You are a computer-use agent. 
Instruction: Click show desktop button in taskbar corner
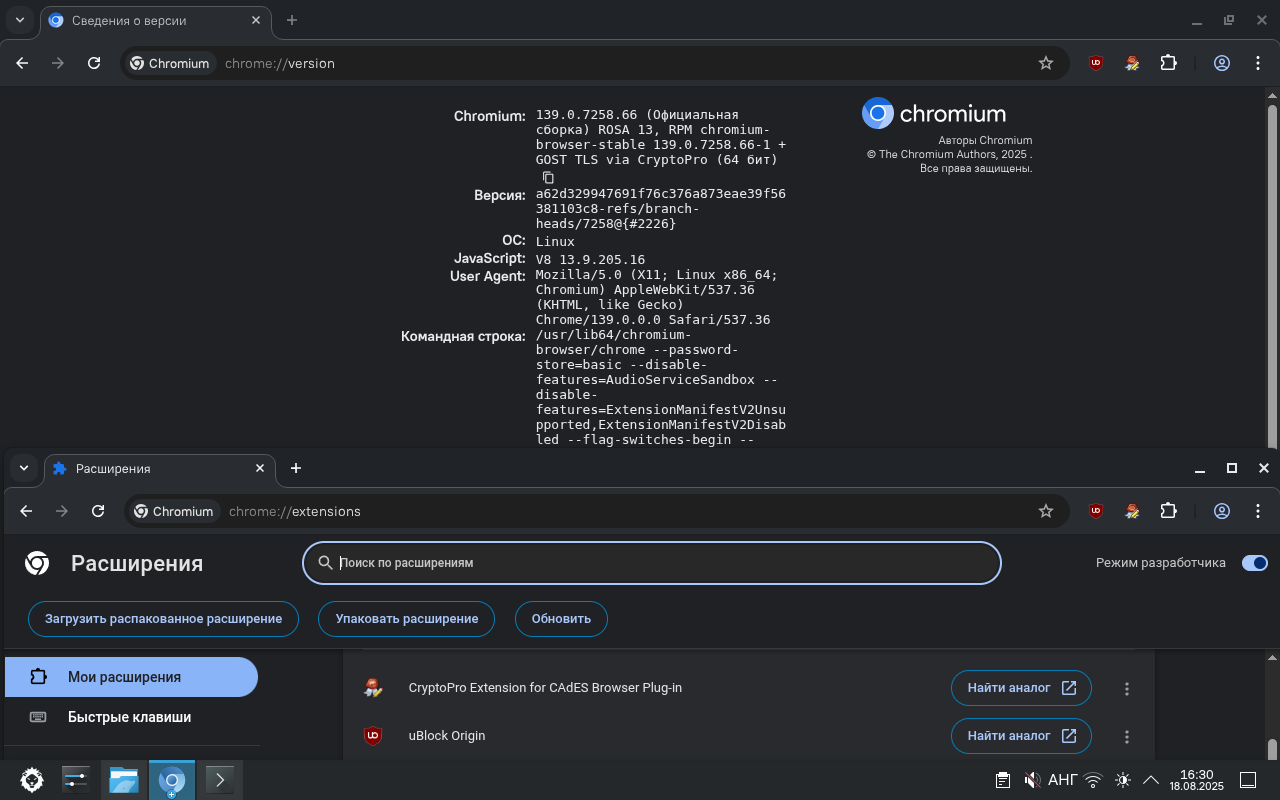pos(1248,780)
